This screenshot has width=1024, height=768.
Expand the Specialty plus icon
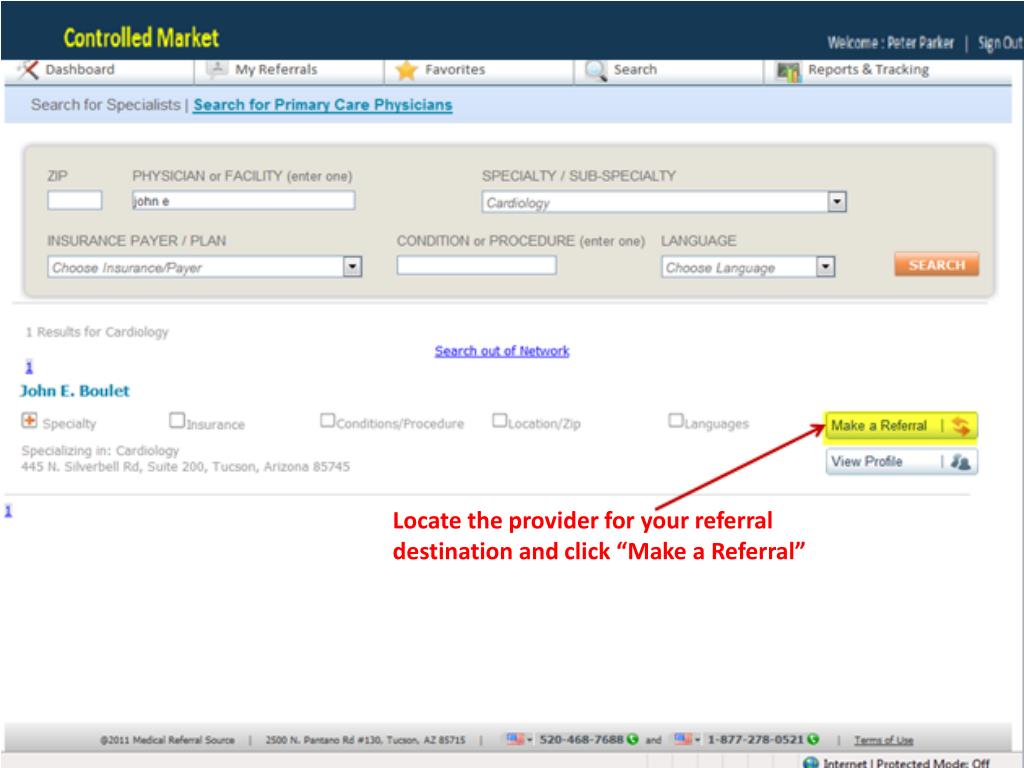29,421
